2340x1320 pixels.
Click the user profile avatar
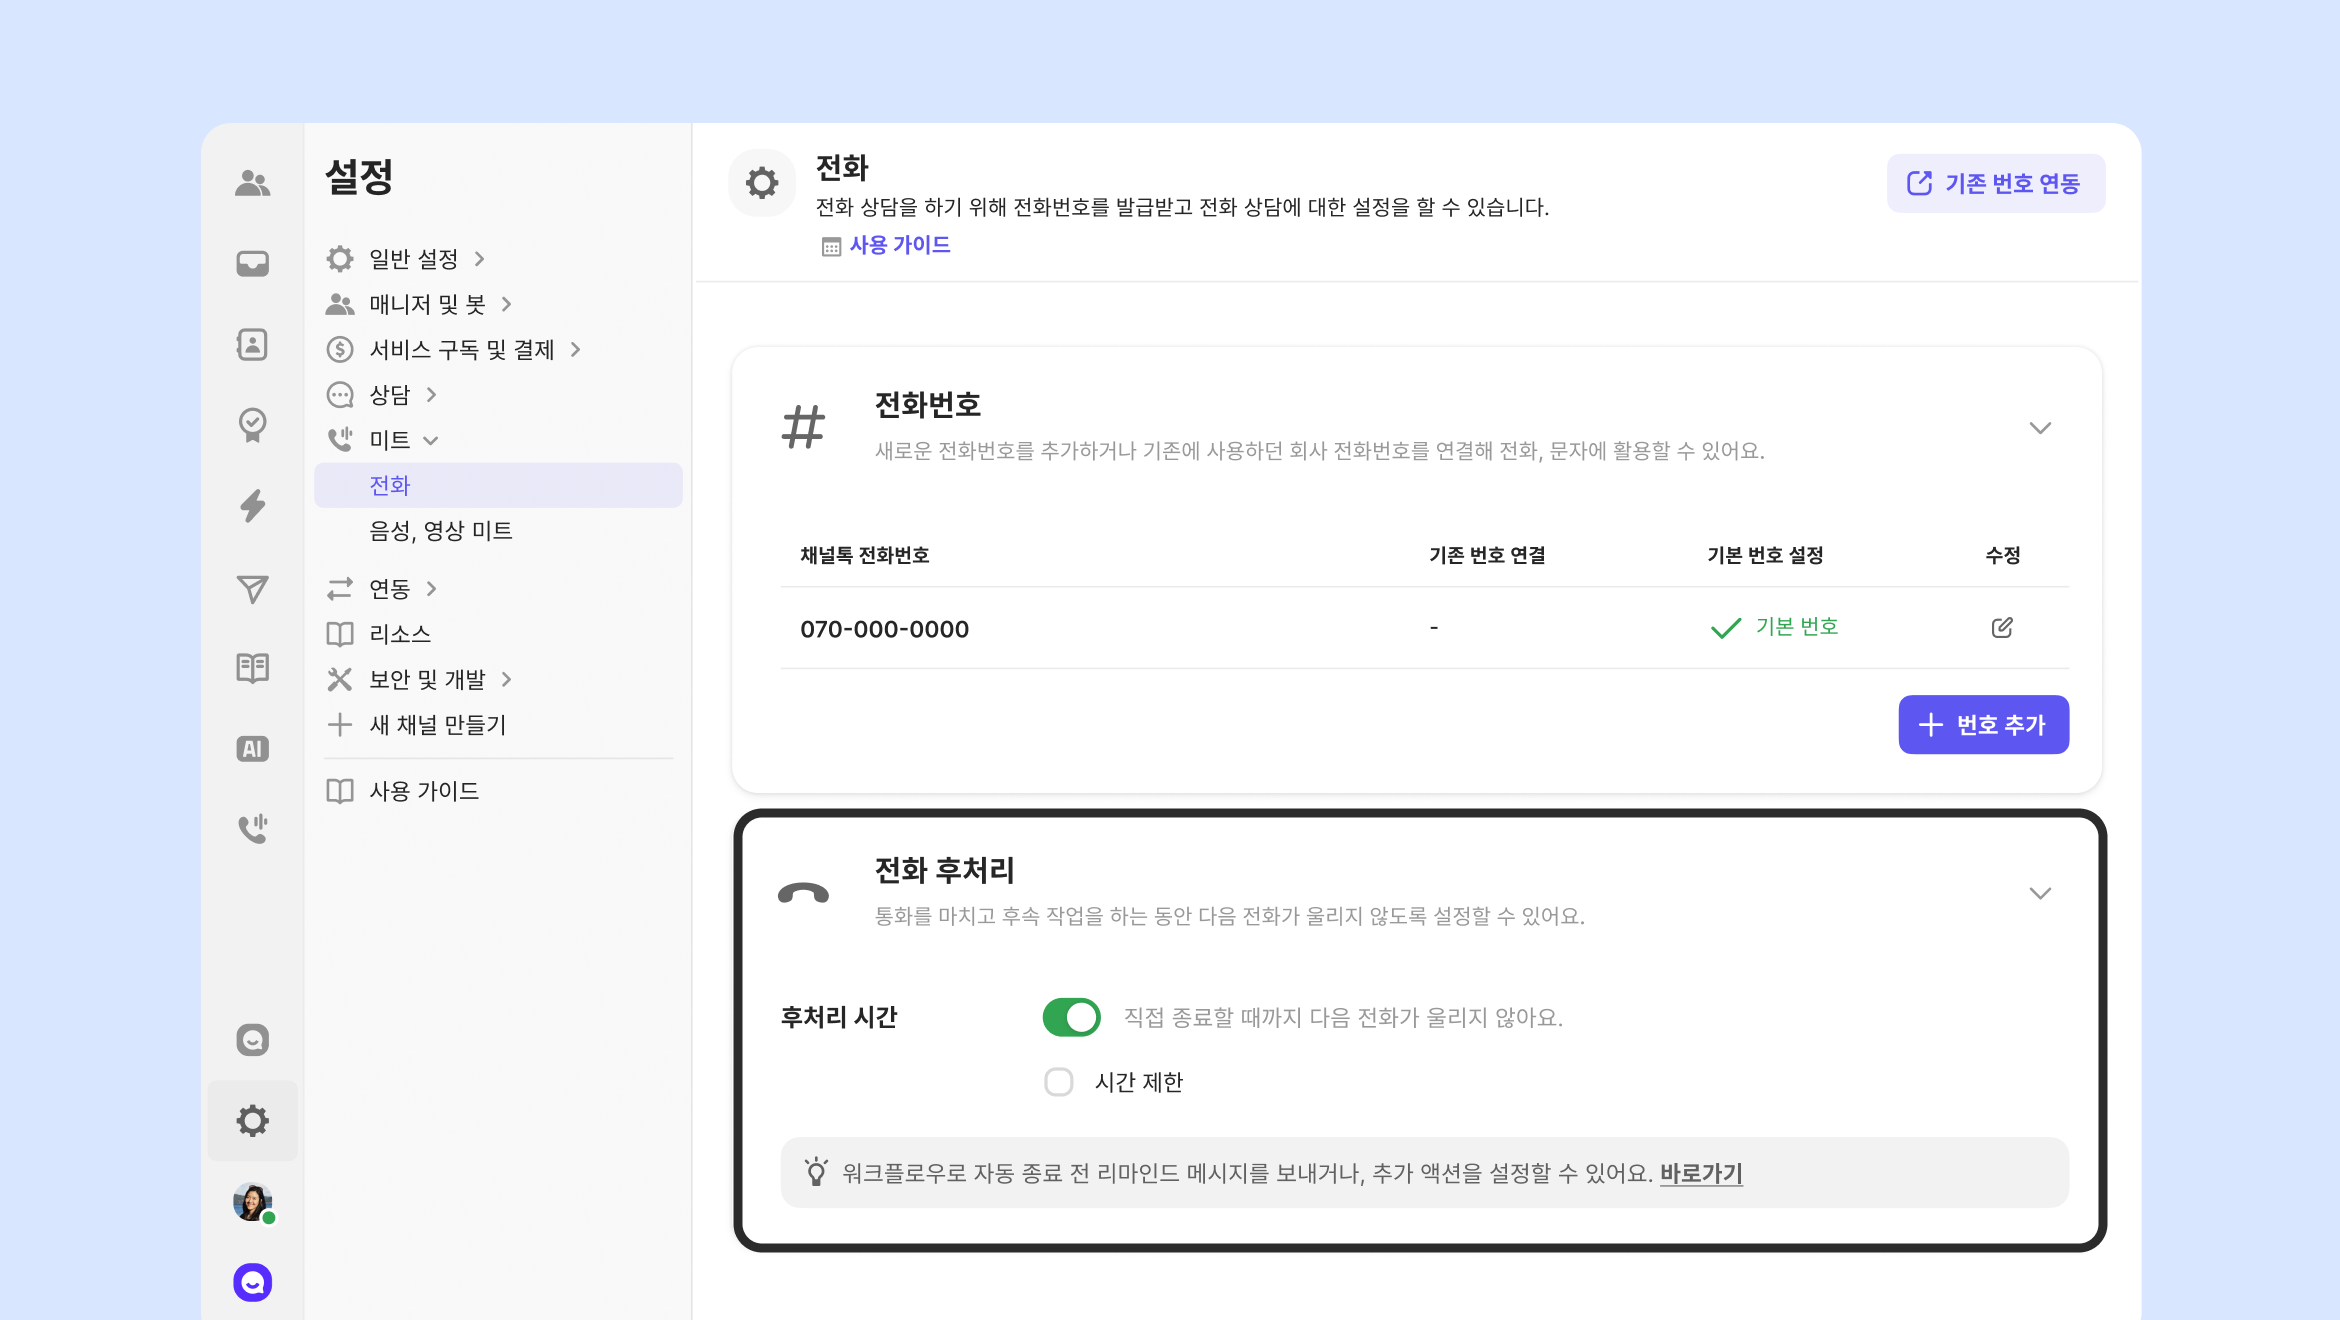252,1201
